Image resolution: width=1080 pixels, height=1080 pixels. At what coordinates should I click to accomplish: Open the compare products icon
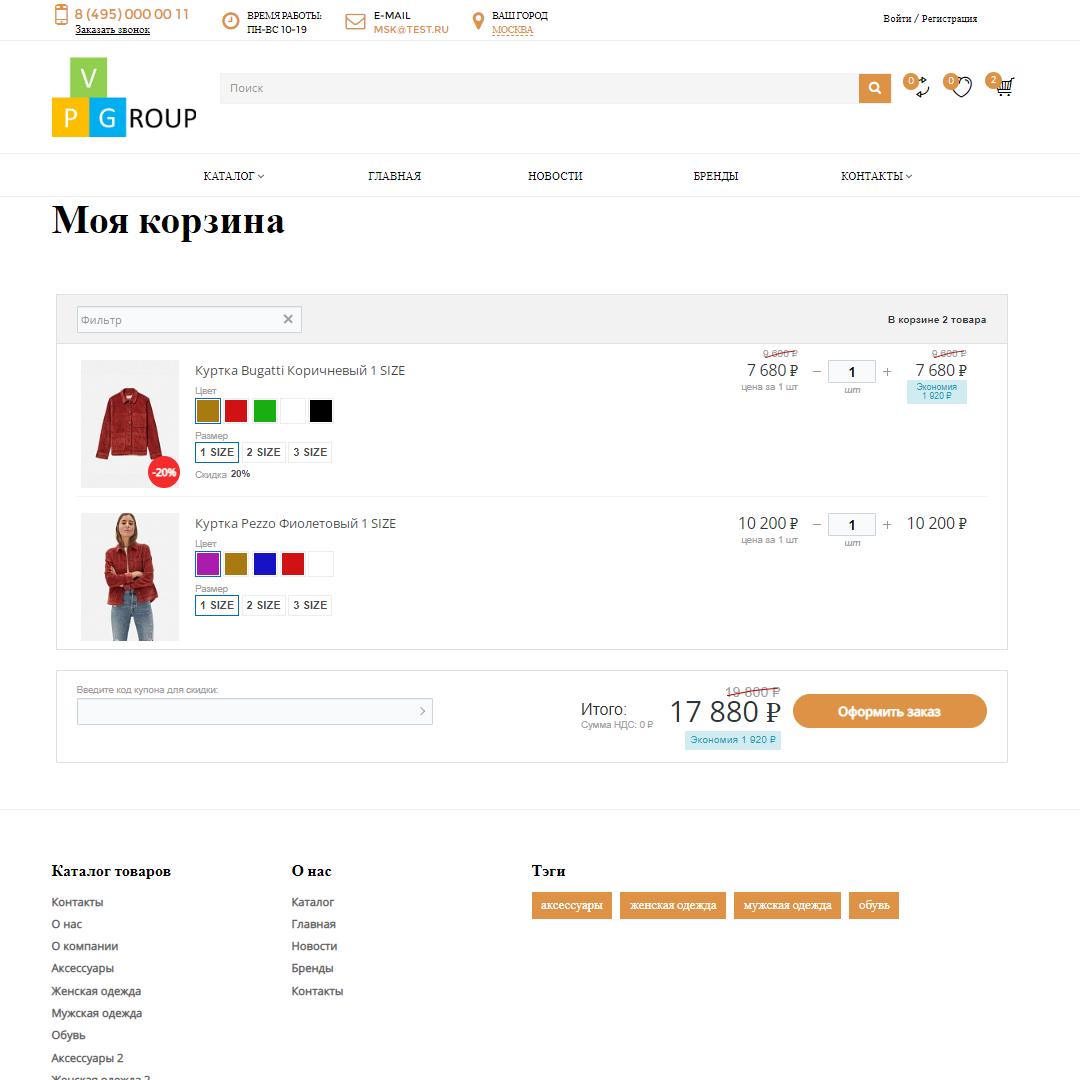(x=920, y=88)
